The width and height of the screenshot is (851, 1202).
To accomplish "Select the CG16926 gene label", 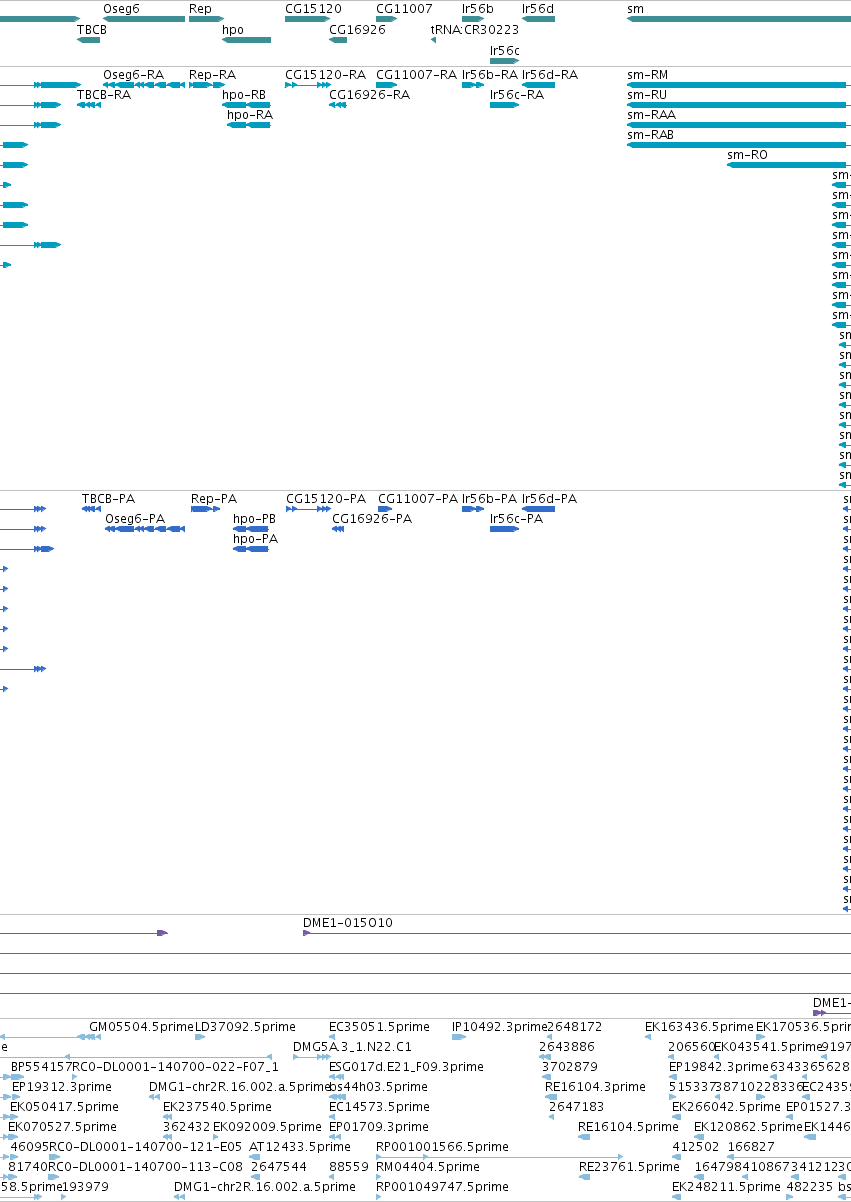I will pos(357,30).
